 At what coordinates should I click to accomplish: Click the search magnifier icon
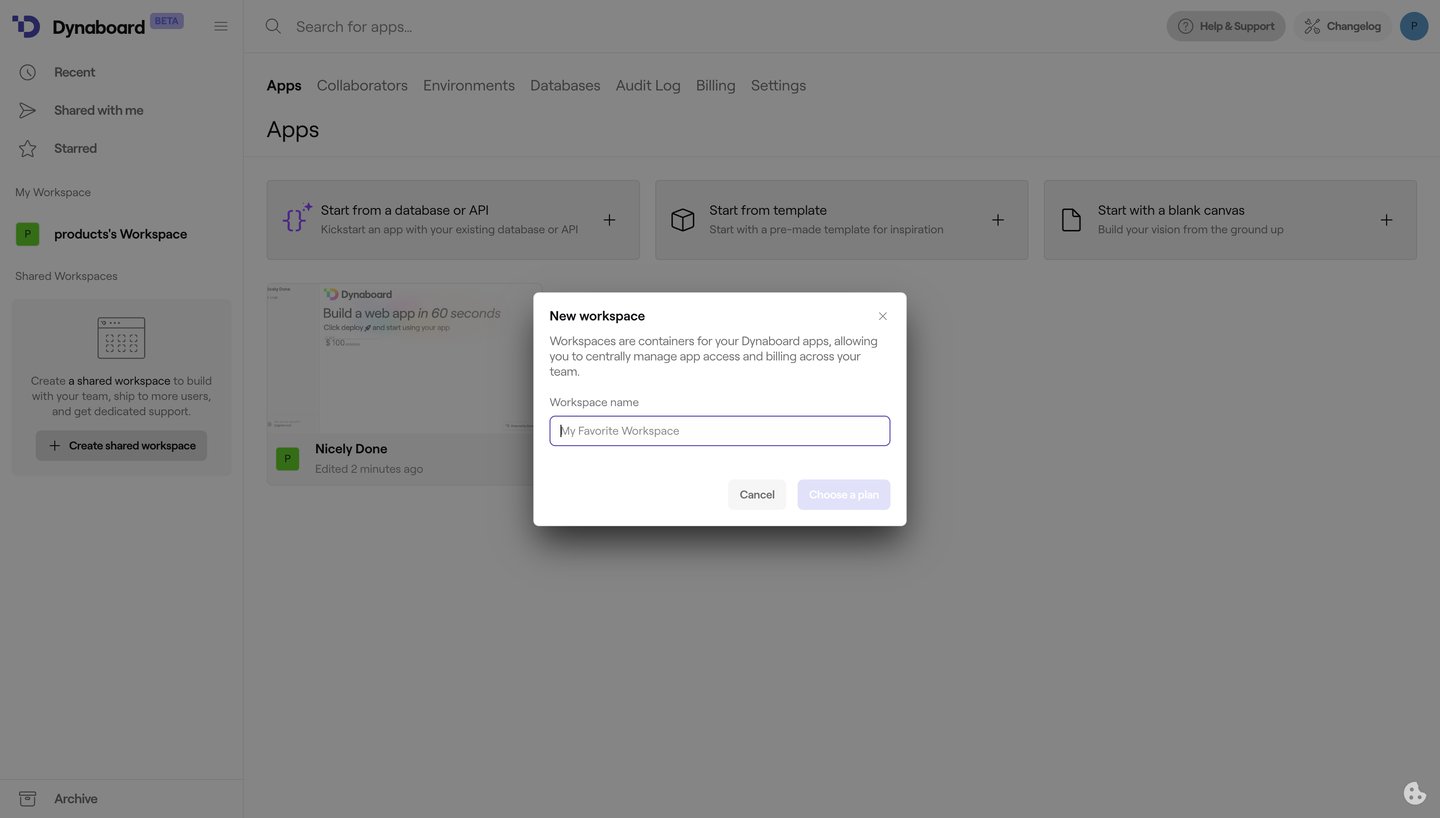[273, 26]
